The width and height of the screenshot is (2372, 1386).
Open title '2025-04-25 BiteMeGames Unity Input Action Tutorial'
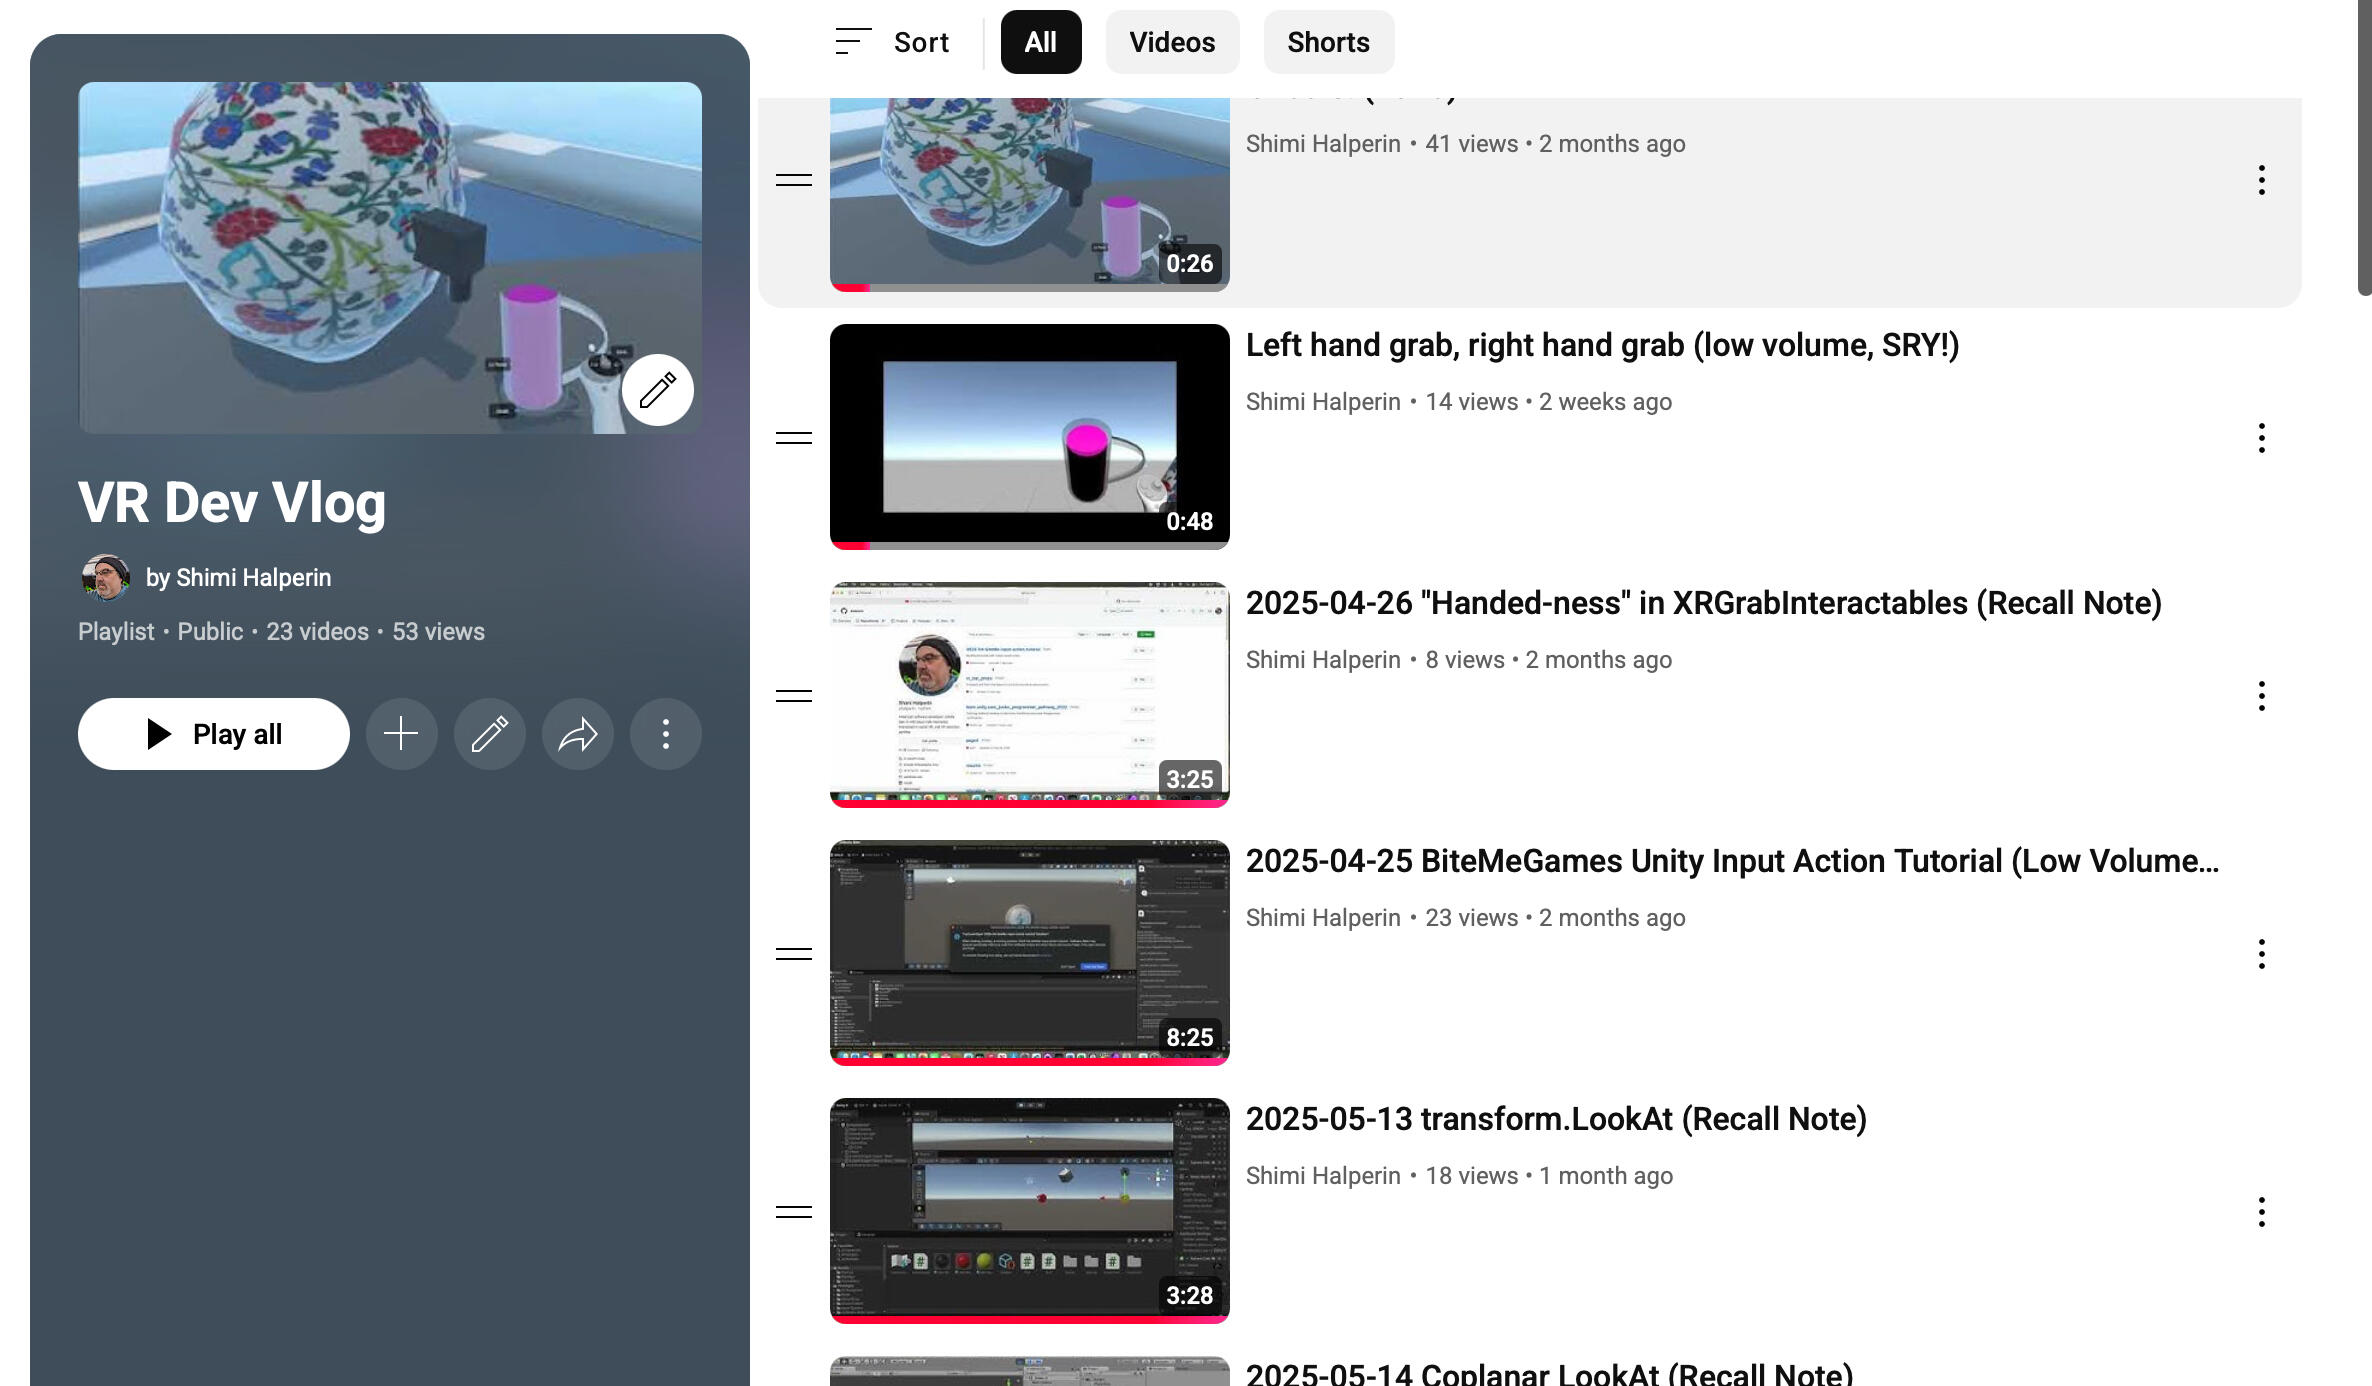point(1732,861)
